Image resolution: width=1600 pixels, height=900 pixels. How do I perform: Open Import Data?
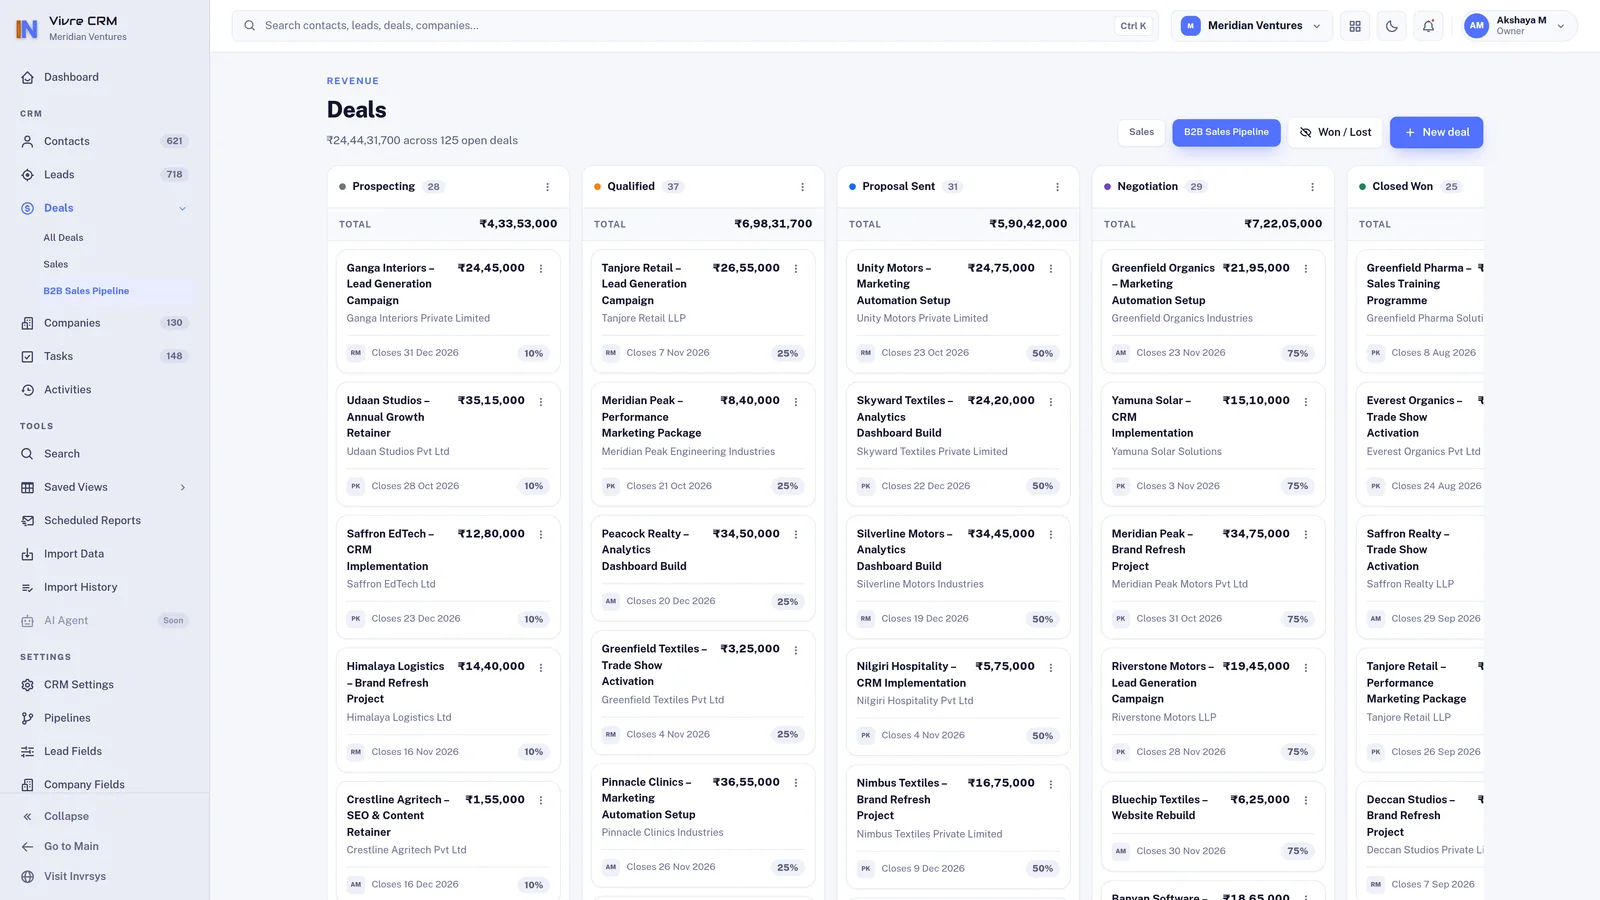pos(104,554)
